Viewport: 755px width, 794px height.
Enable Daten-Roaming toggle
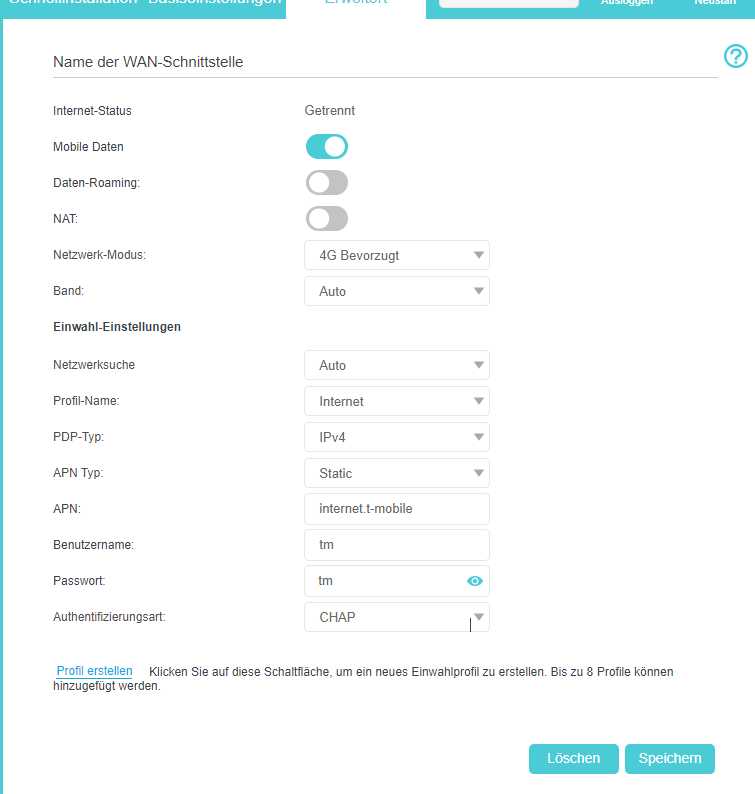327,183
